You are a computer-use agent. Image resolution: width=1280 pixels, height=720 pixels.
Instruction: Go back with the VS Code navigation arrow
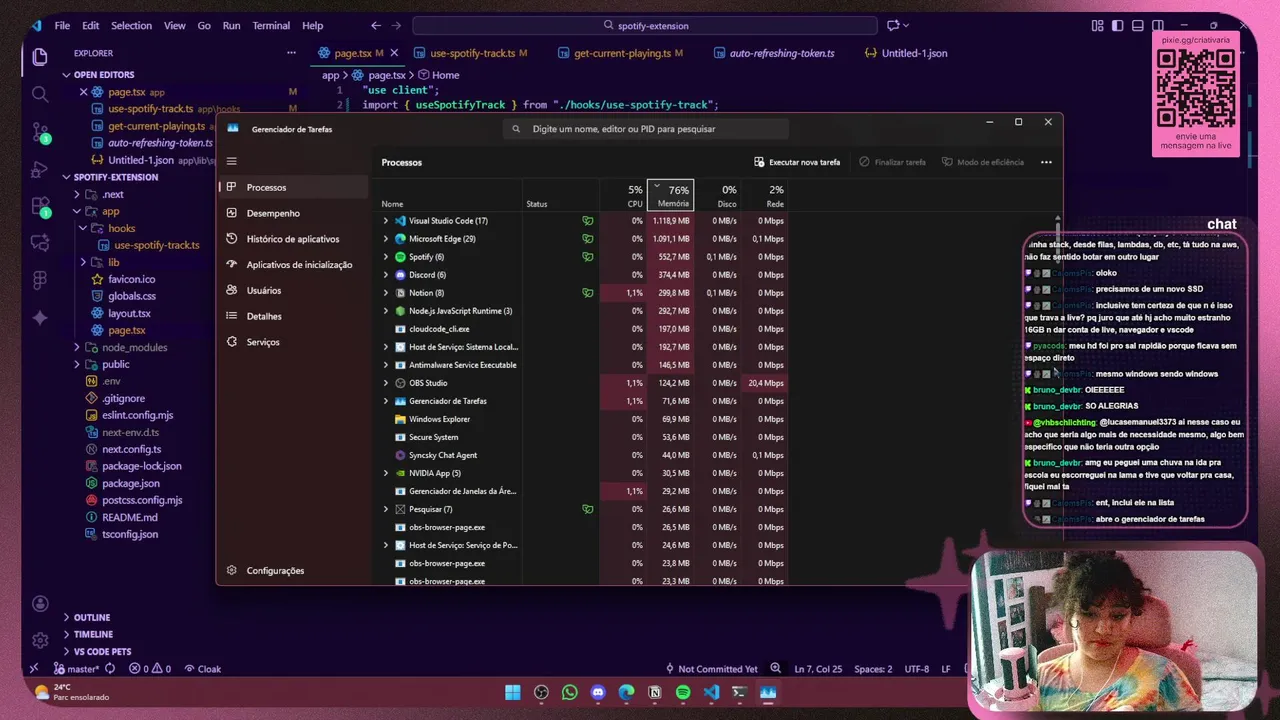click(x=376, y=25)
